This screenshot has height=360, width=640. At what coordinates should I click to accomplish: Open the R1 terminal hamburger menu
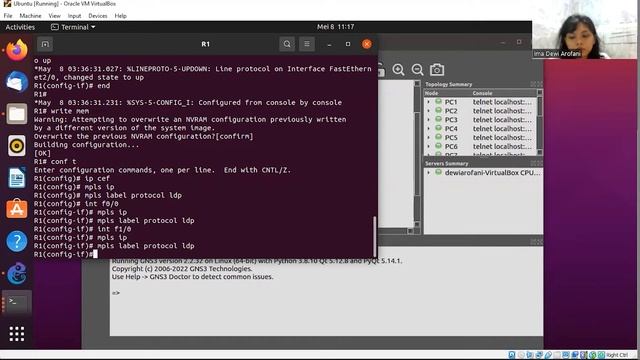(x=307, y=44)
